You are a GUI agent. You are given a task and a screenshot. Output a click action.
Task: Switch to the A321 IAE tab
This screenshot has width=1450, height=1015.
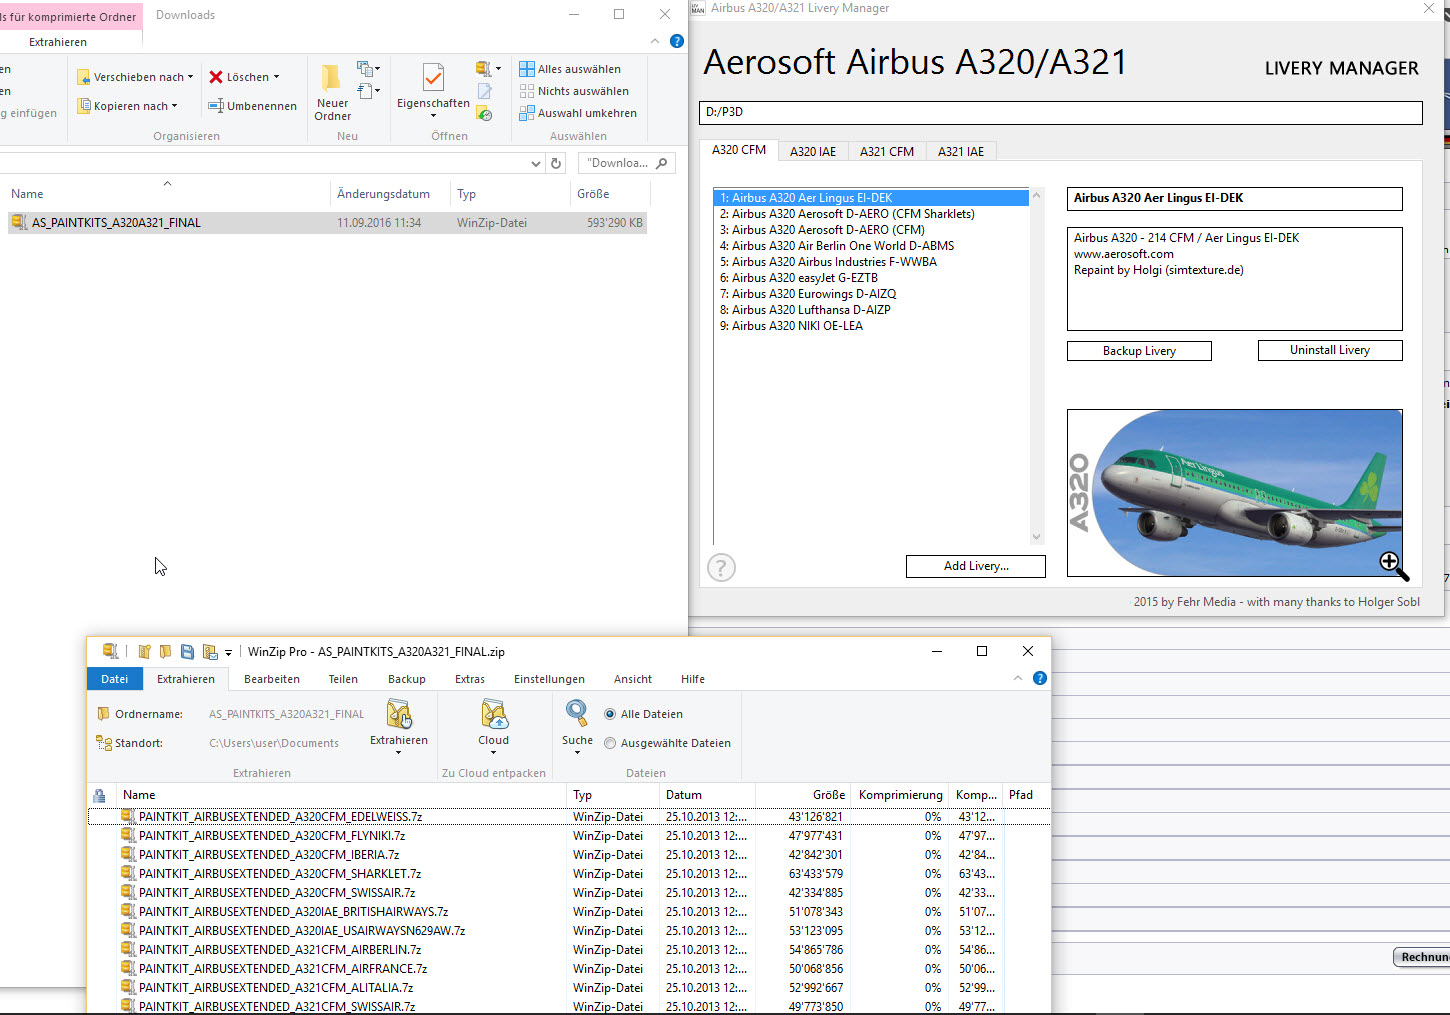[961, 152]
